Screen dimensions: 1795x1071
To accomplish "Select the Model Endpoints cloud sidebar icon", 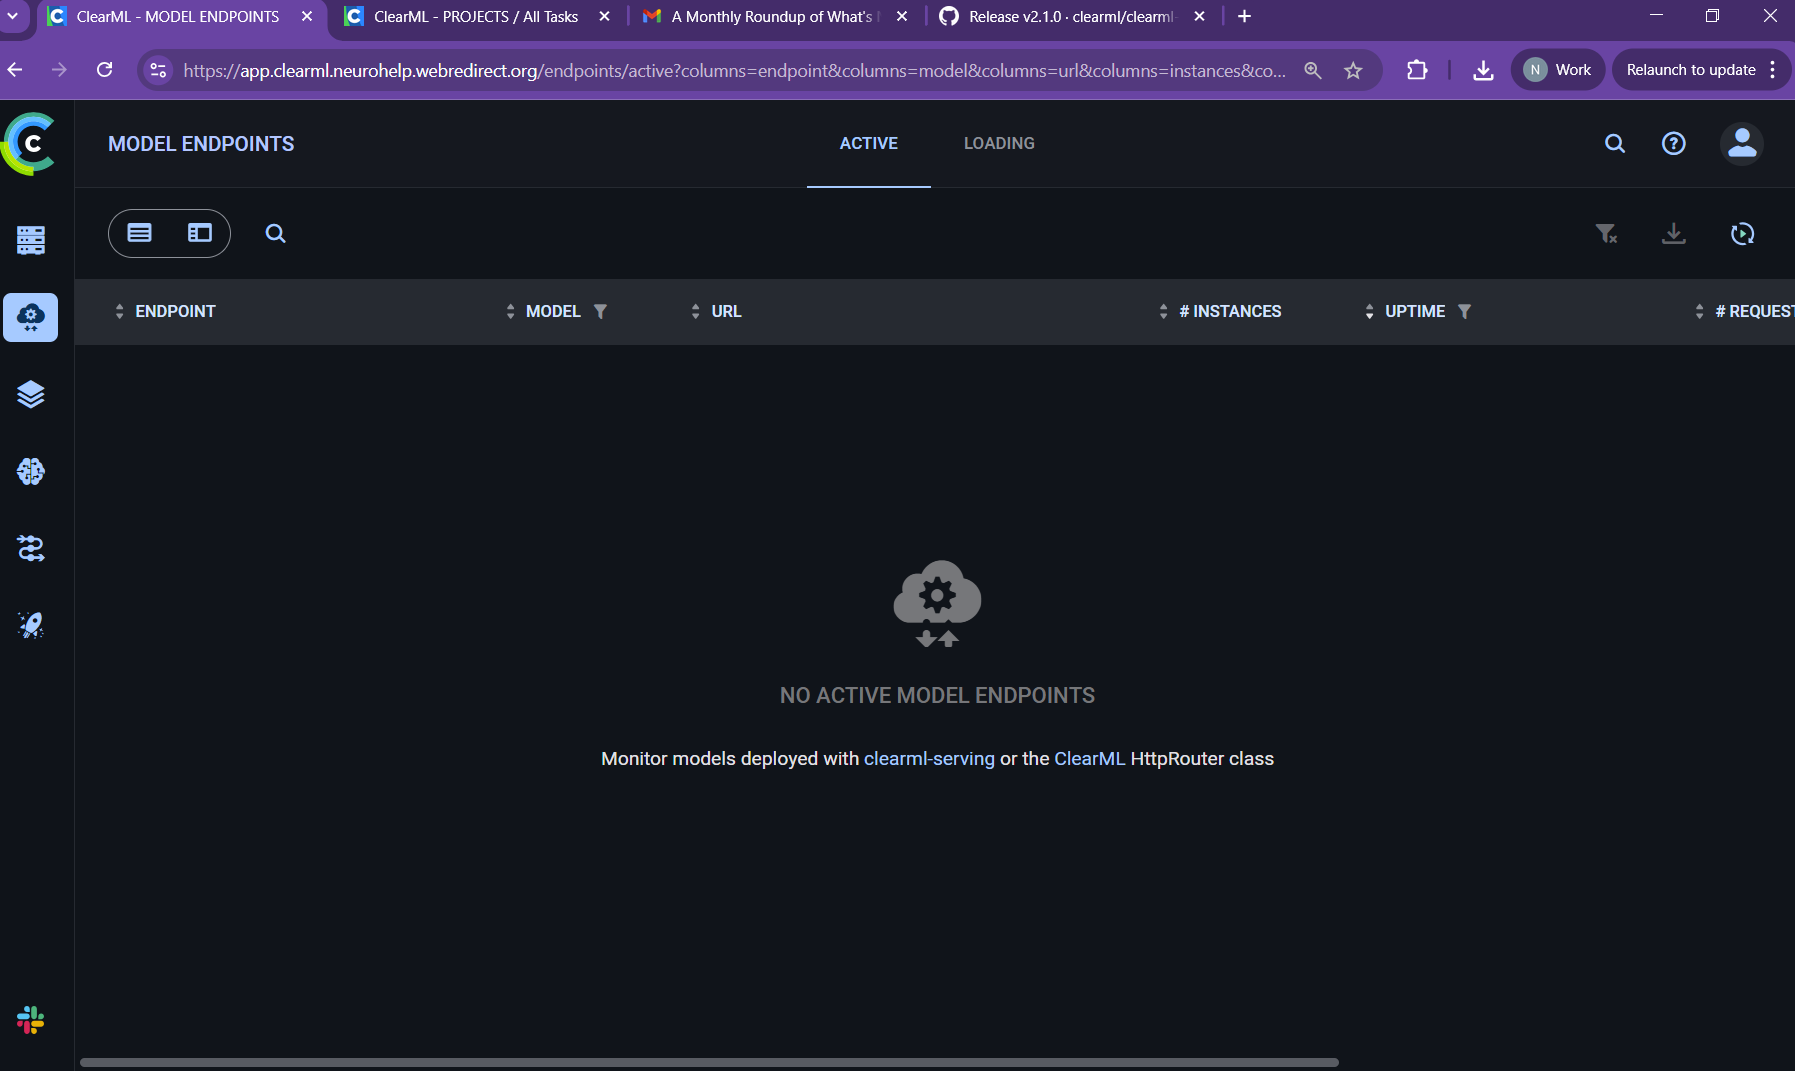I will click(x=31, y=317).
